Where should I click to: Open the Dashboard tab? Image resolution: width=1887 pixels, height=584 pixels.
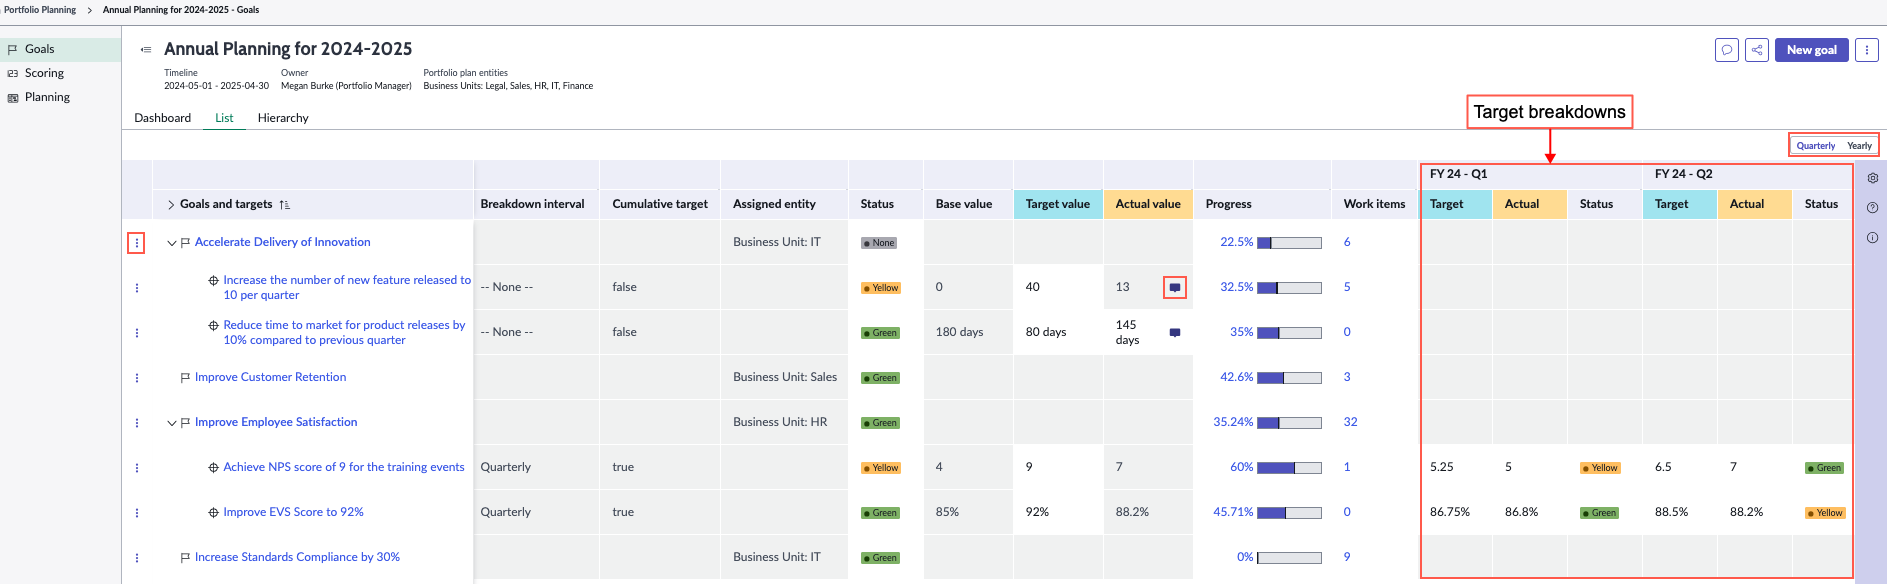pyautogui.click(x=163, y=118)
